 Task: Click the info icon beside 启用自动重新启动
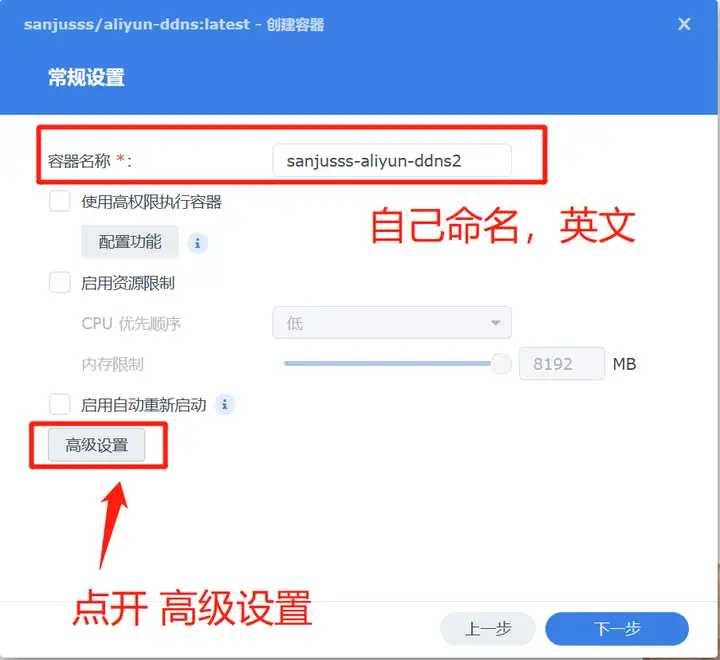click(x=225, y=405)
